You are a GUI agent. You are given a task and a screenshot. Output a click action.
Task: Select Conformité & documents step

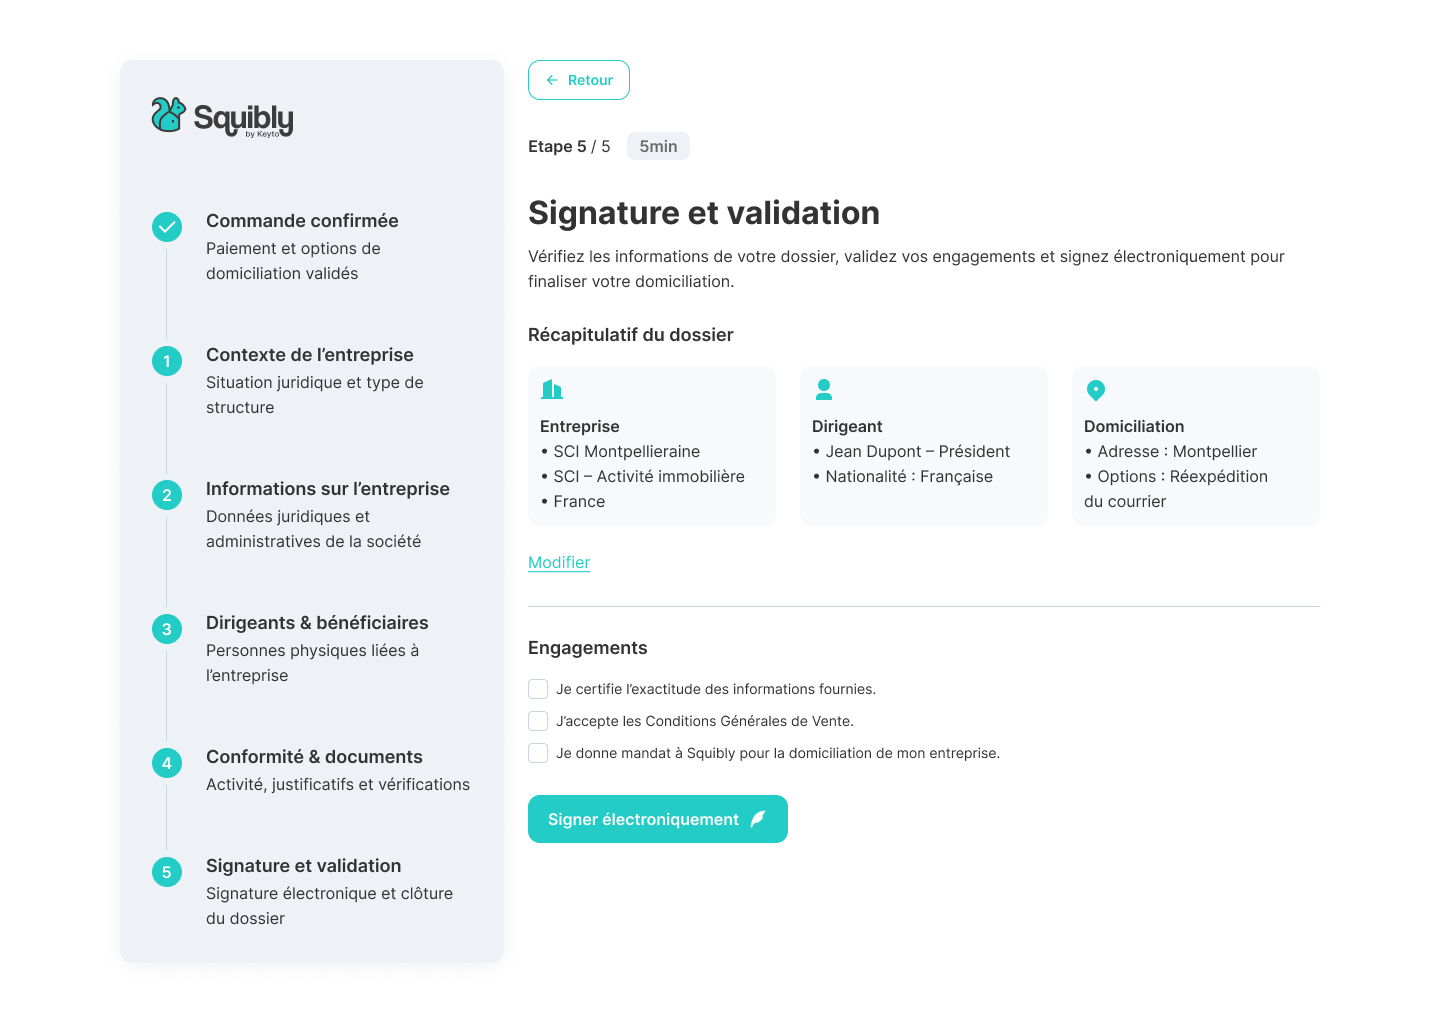314,757
